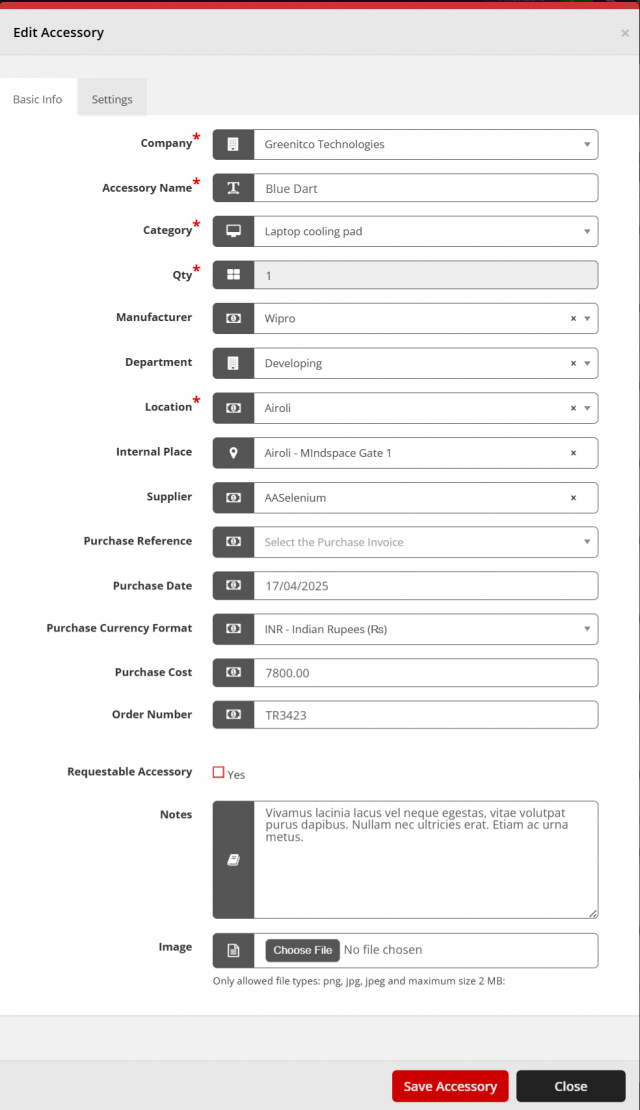Switch to the Settings tab
The width and height of the screenshot is (640, 1110).
tap(112, 99)
